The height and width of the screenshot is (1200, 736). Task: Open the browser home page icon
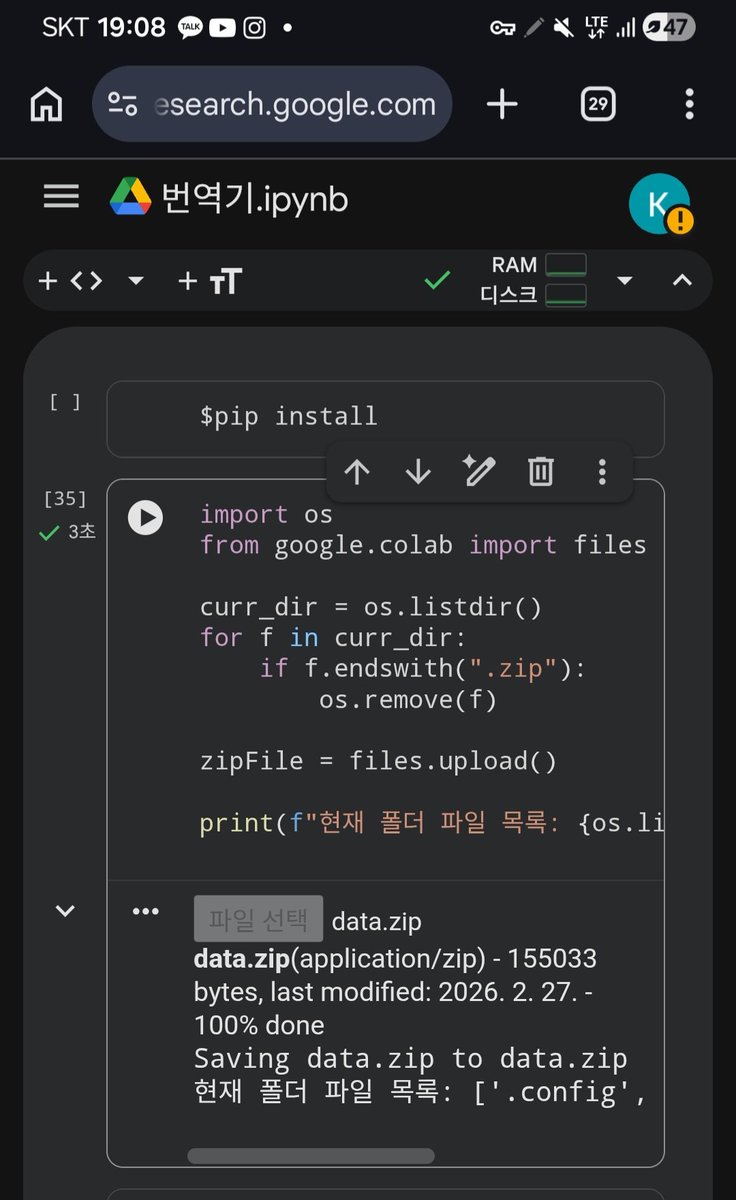[46, 104]
